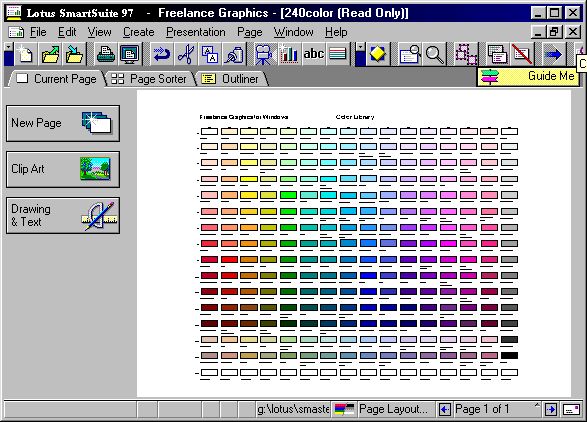
Task: Click the mail envelope icon in status bar
Action: [x=572, y=409]
